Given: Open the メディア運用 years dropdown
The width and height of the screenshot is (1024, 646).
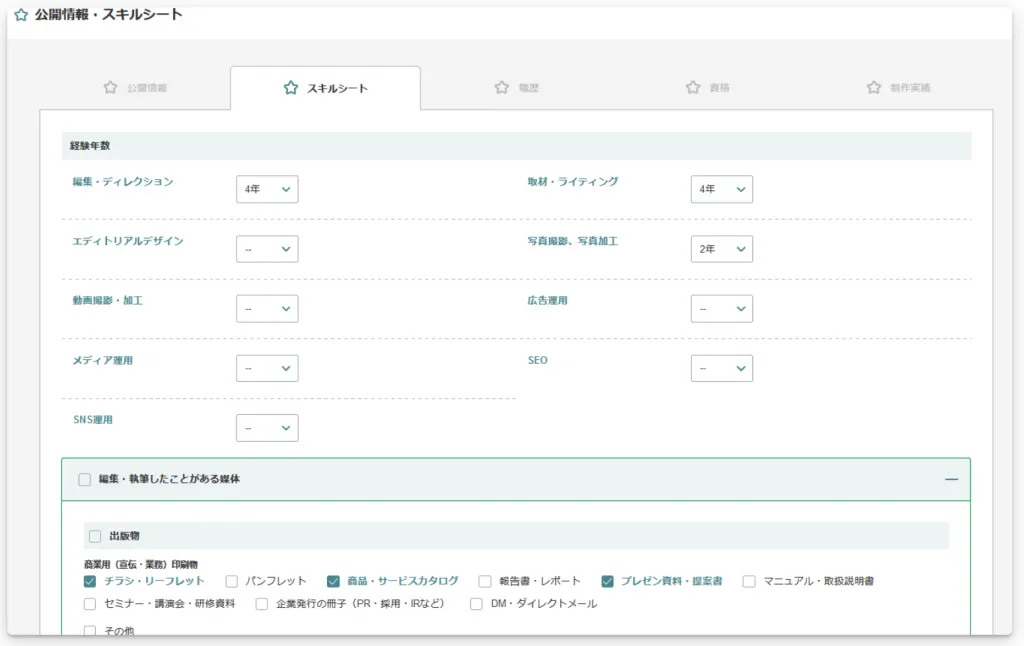Looking at the screenshot, I should (267, 368).
